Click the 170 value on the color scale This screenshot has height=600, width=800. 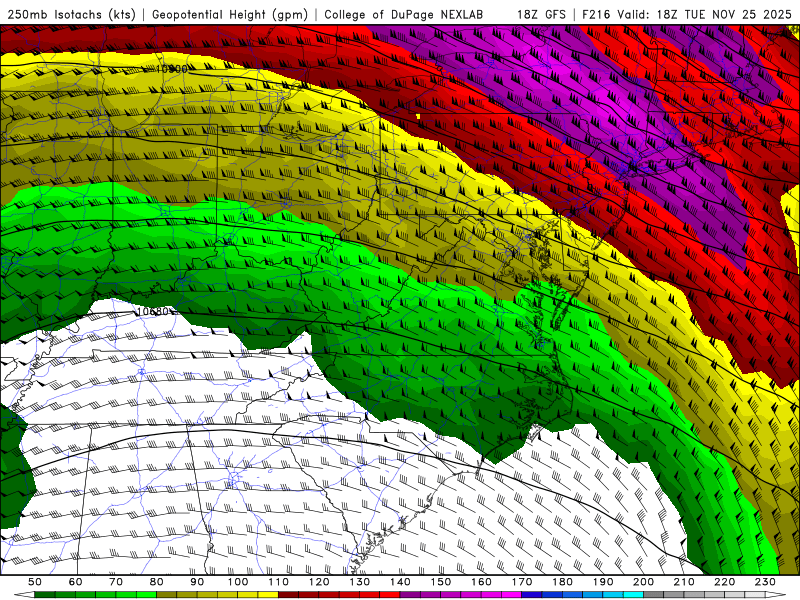pos(522,582)
